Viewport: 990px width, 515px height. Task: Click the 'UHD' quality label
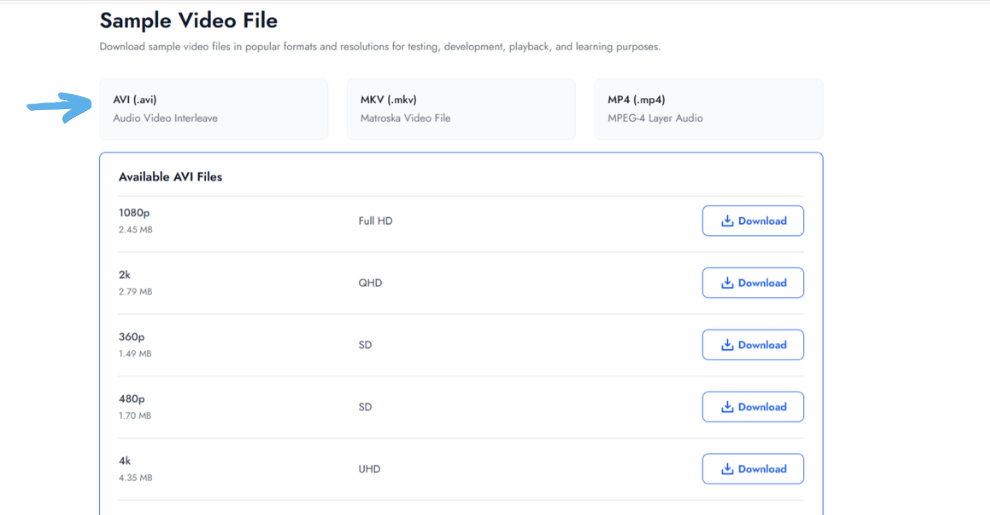coord(369,469)
